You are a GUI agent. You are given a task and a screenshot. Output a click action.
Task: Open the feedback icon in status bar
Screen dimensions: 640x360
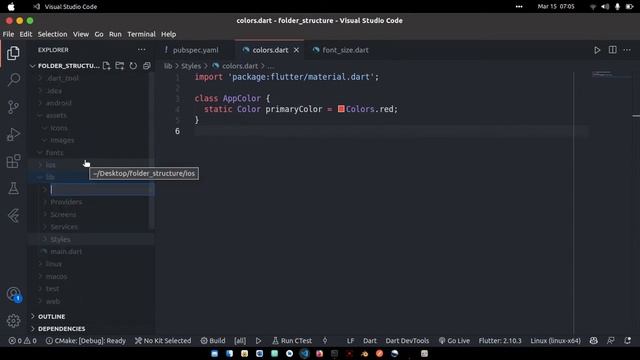(611, 340)
